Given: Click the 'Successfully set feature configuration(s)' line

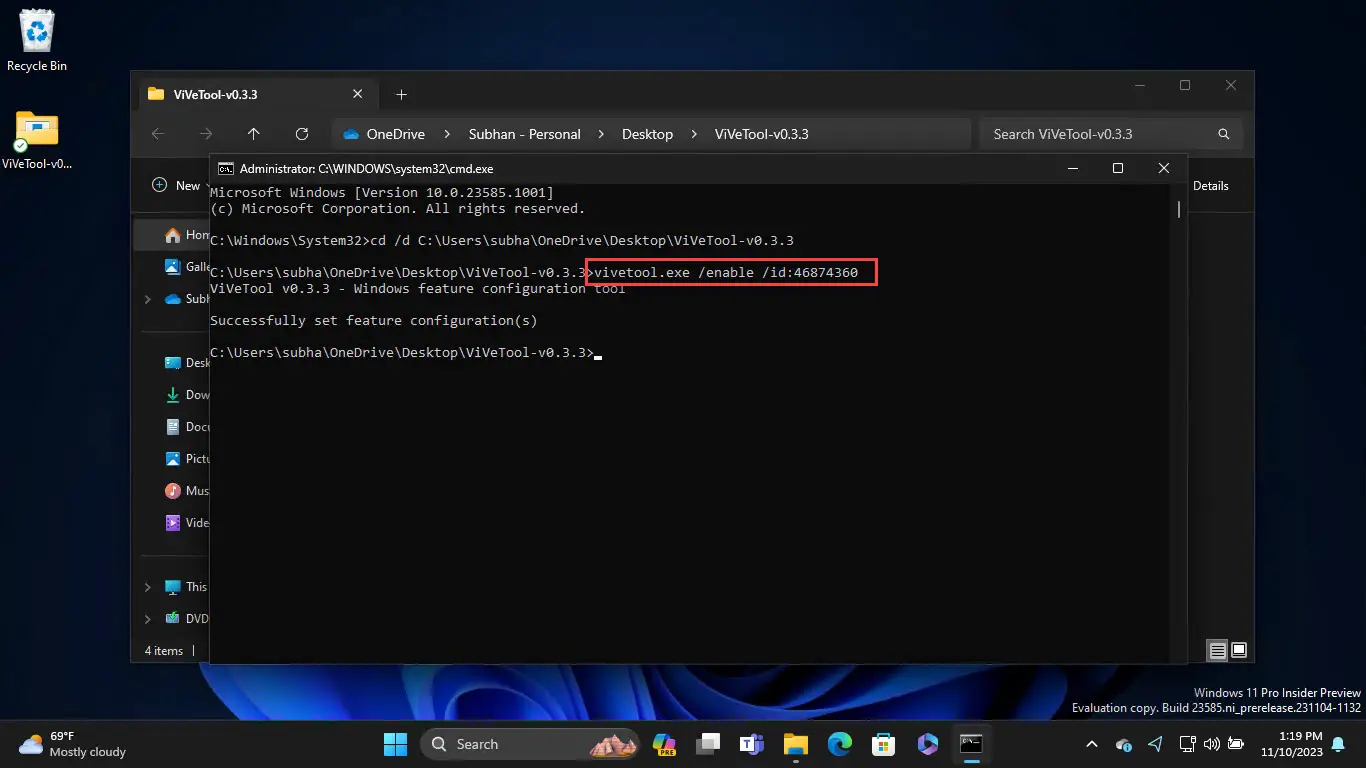Looking at the screenshot, I should click(x=374, y=321).
